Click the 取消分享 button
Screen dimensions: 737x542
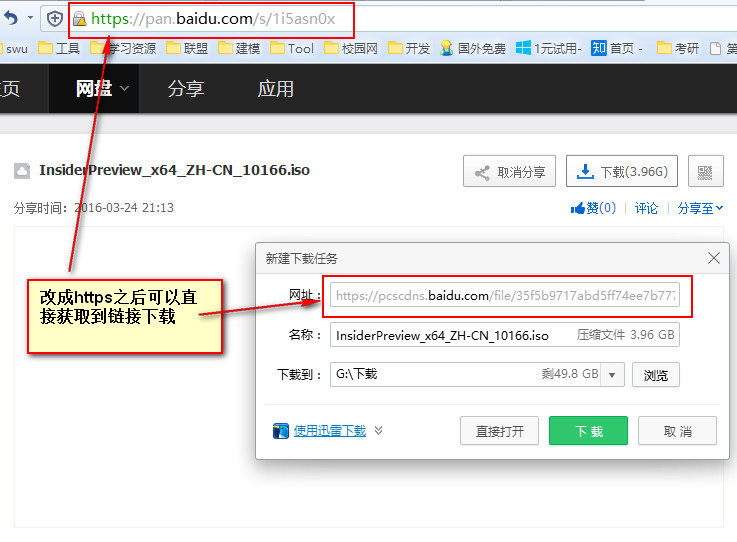509,171
